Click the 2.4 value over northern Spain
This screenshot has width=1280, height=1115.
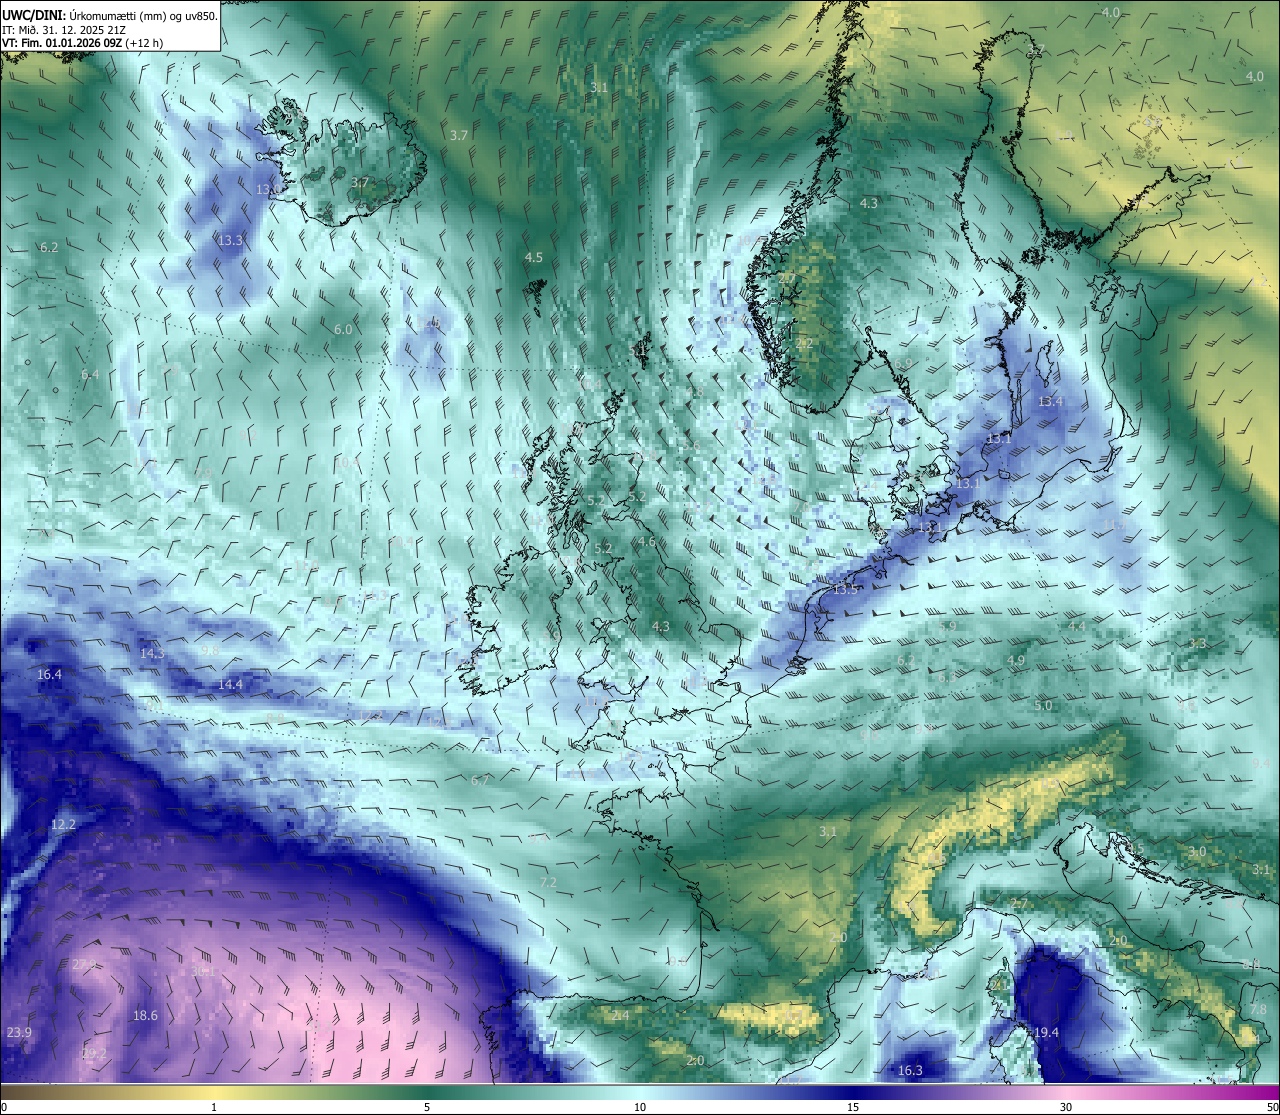coord(621,1015)
